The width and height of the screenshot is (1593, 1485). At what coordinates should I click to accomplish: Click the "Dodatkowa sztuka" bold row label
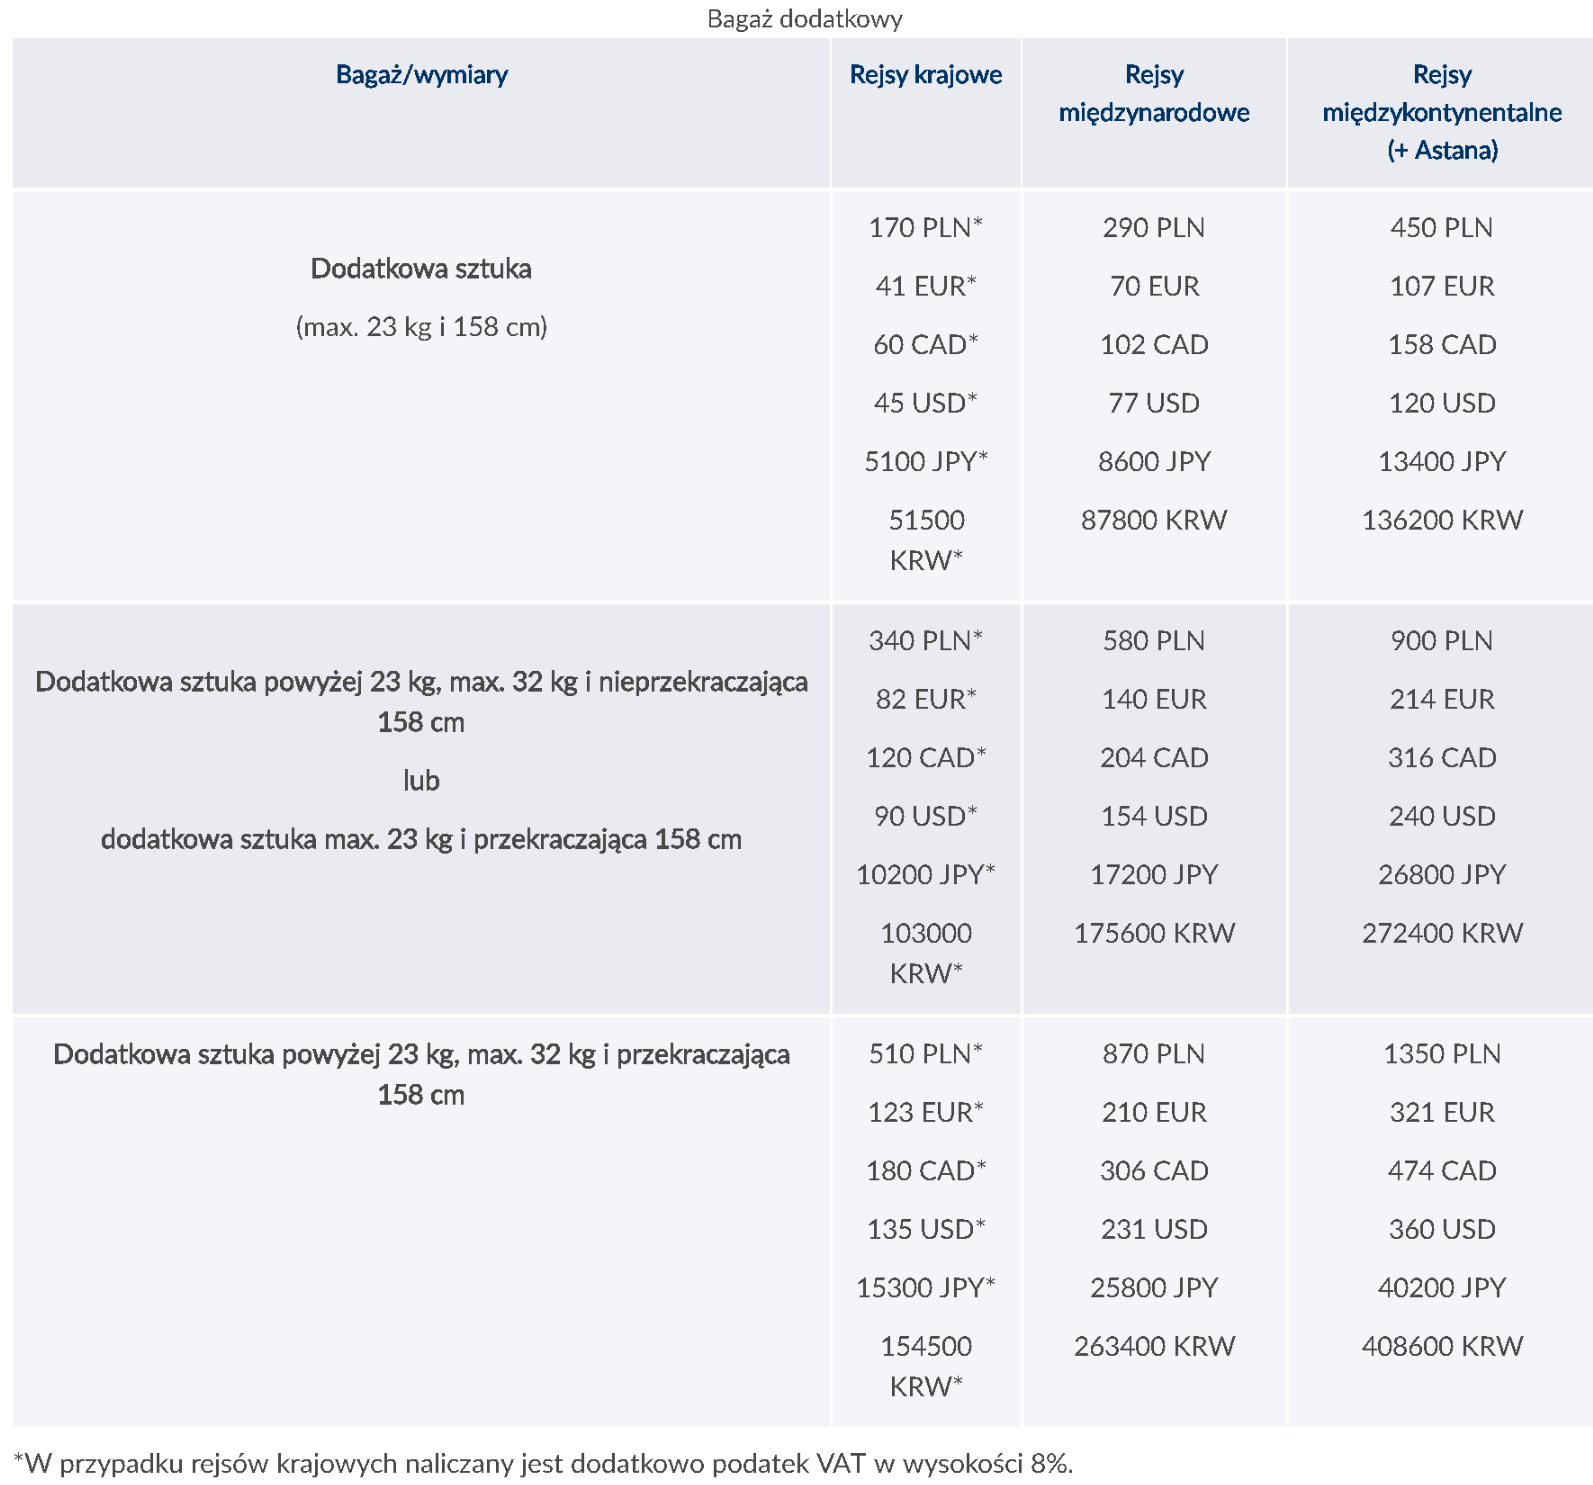point(421,269)
